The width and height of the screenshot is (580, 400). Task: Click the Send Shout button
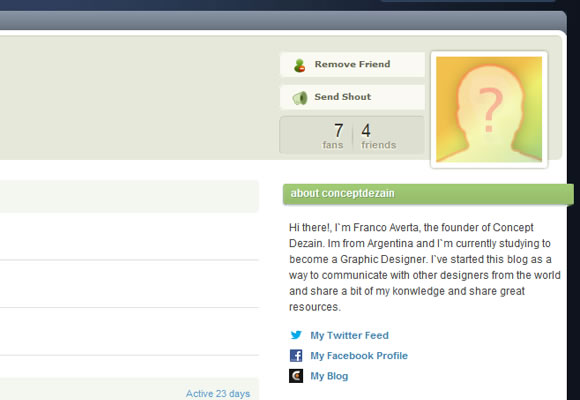pyautogui.click(x=352, y=97)
